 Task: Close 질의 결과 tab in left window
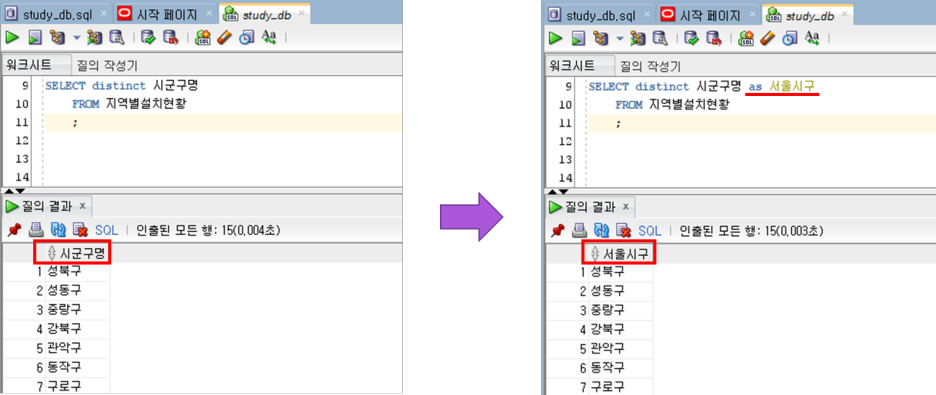[82, 206]
